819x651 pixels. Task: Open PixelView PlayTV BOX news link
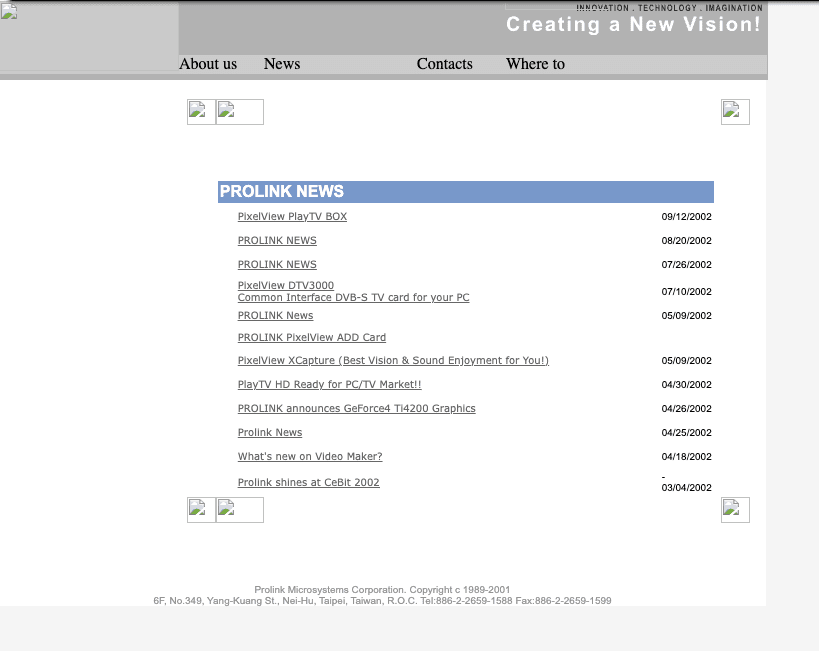pyautogui.click(x=292, y=216)
